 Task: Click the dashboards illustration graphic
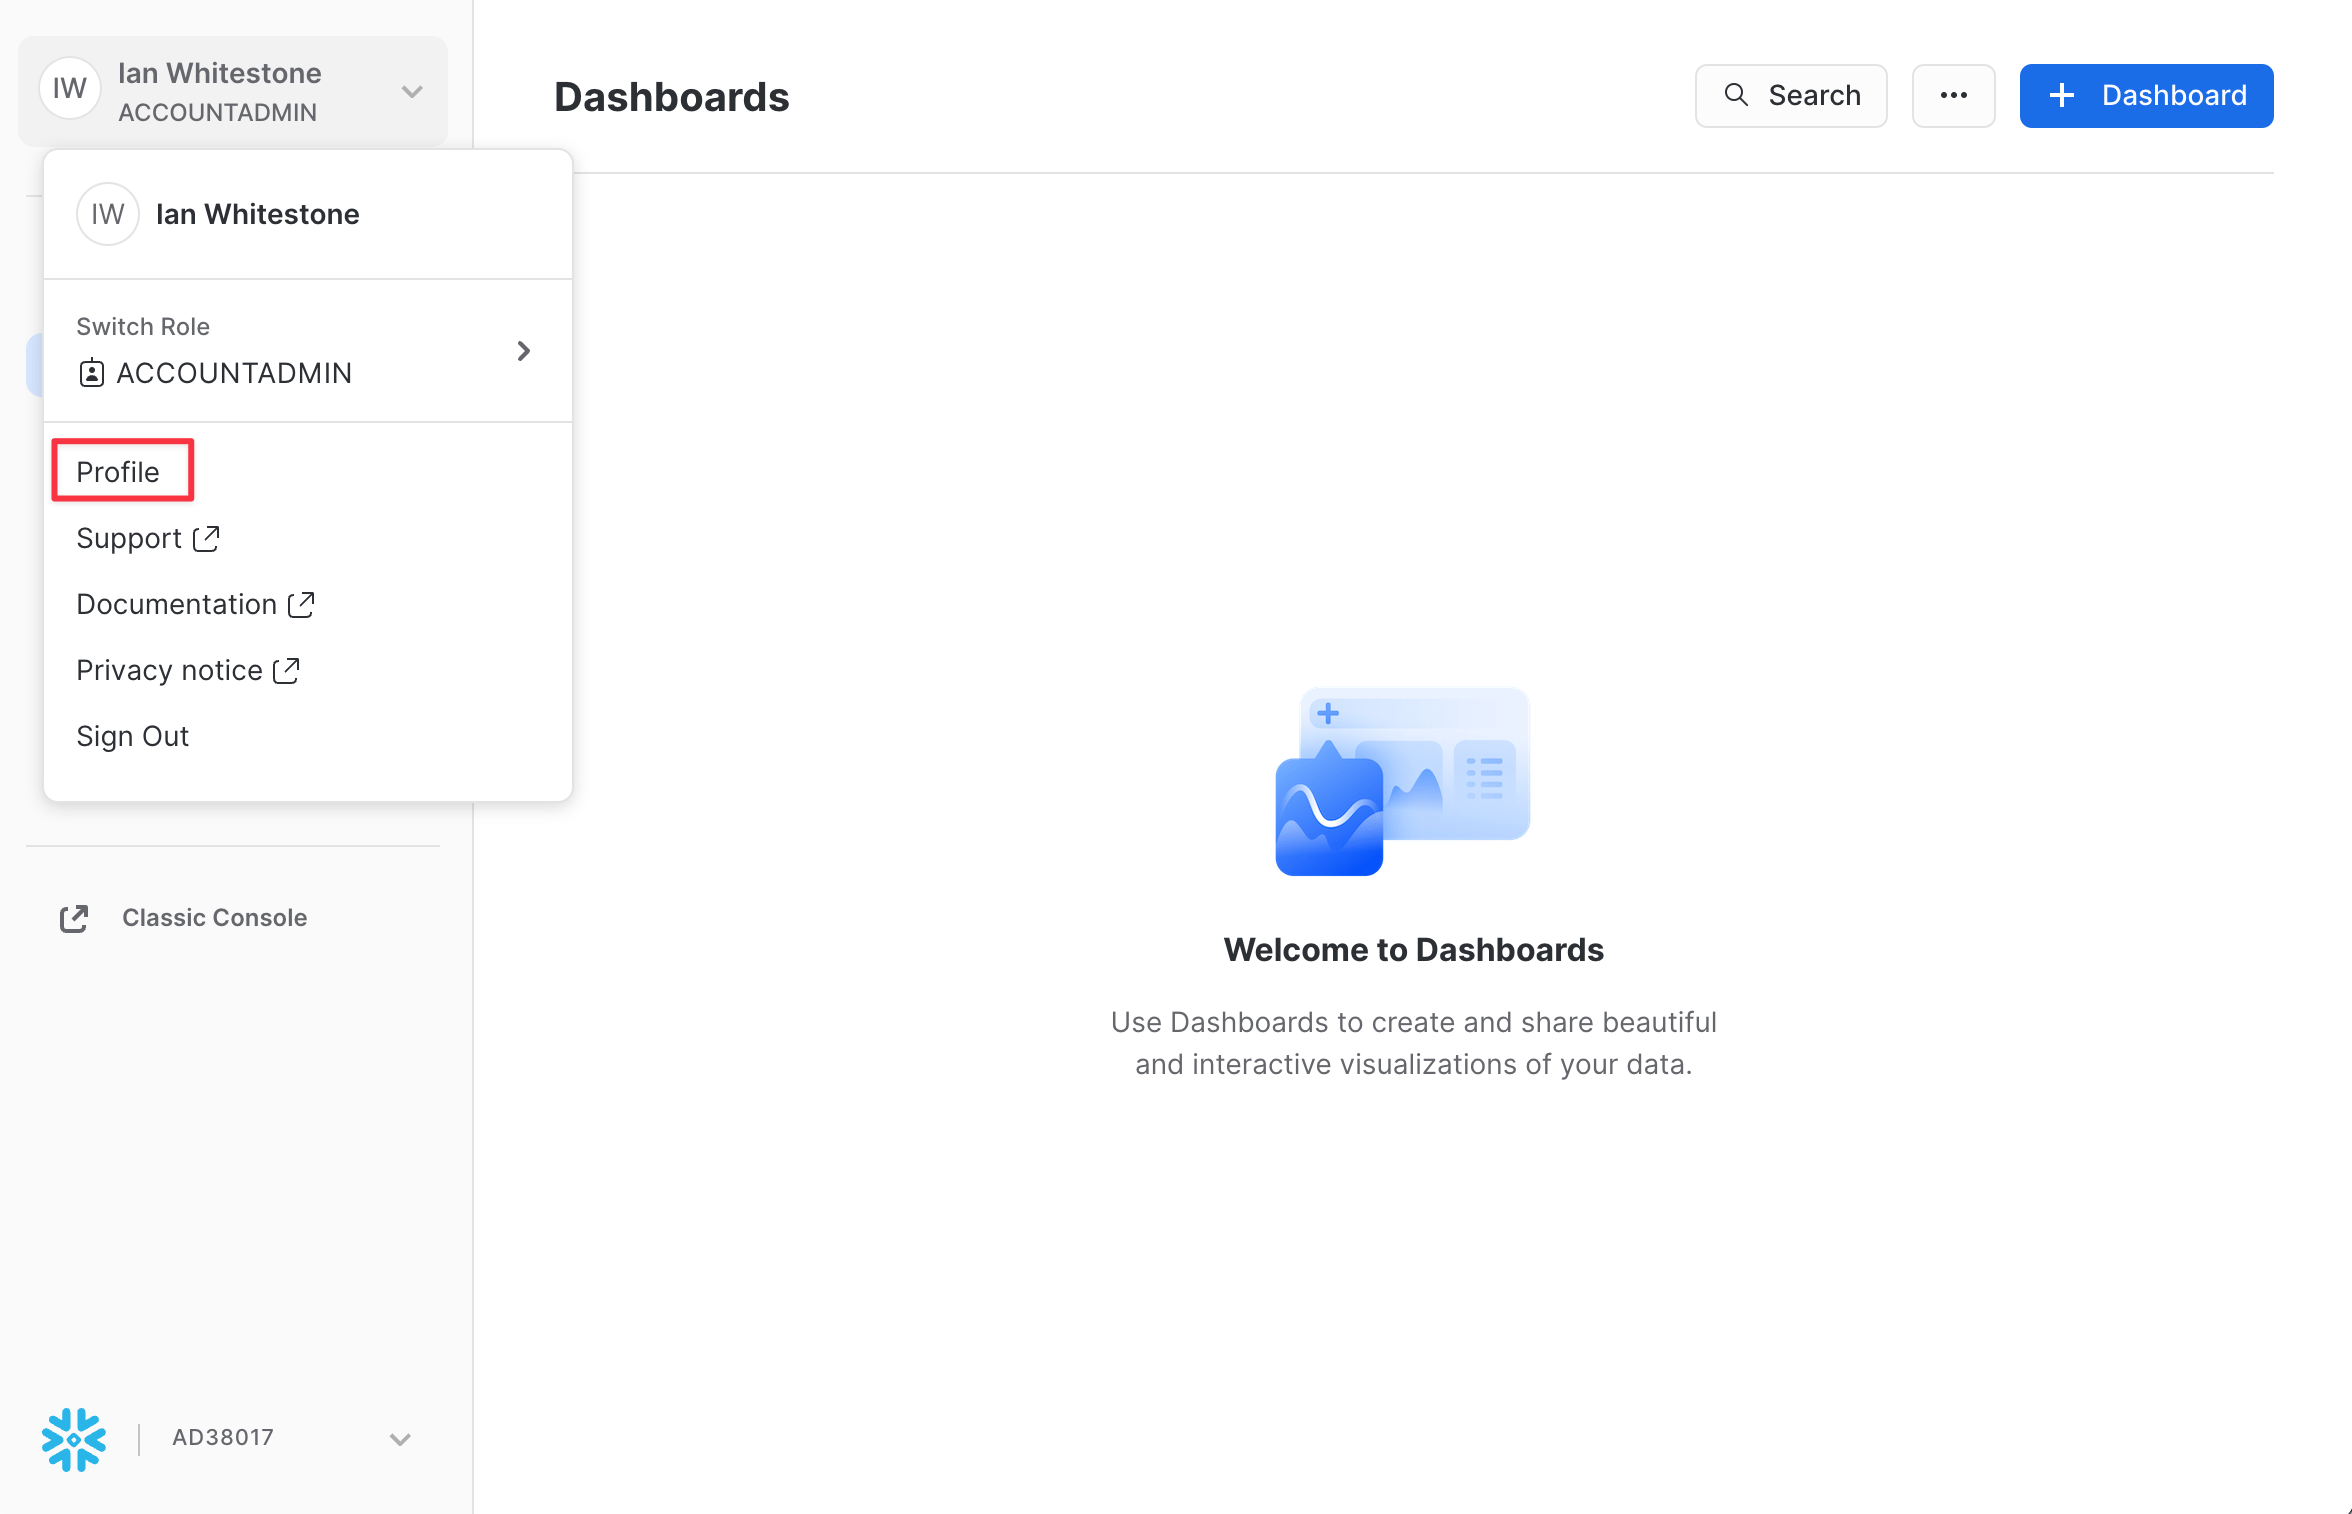coord(1402,781)
